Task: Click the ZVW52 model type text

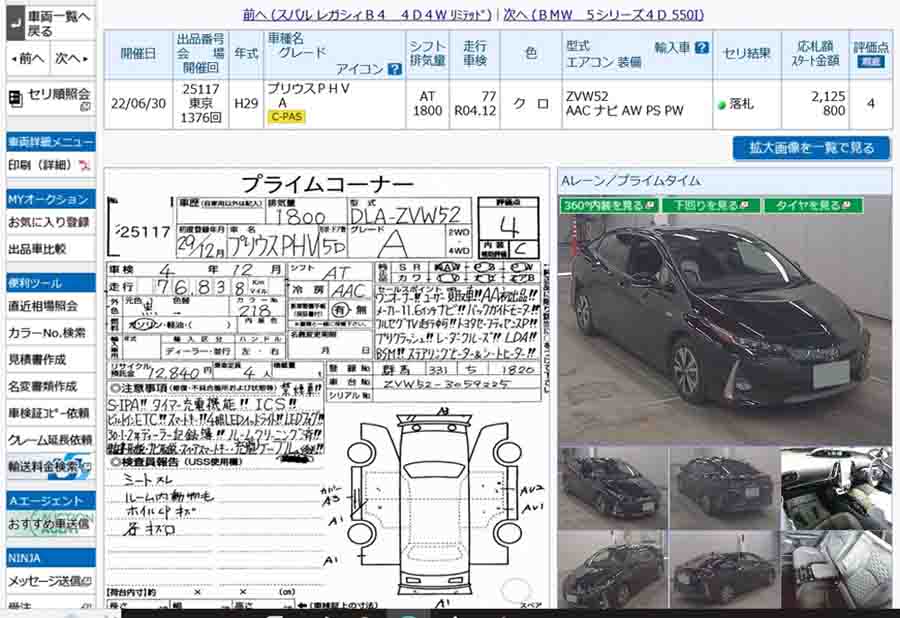Action: tap(587, 96)
